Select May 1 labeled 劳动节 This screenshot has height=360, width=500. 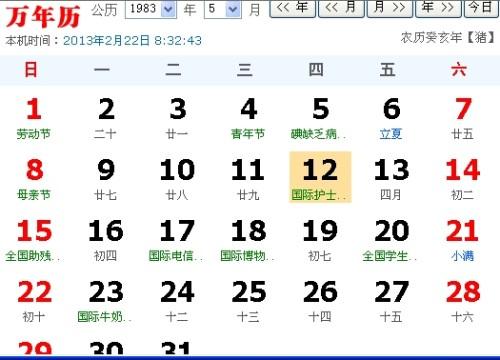[34, 118]
